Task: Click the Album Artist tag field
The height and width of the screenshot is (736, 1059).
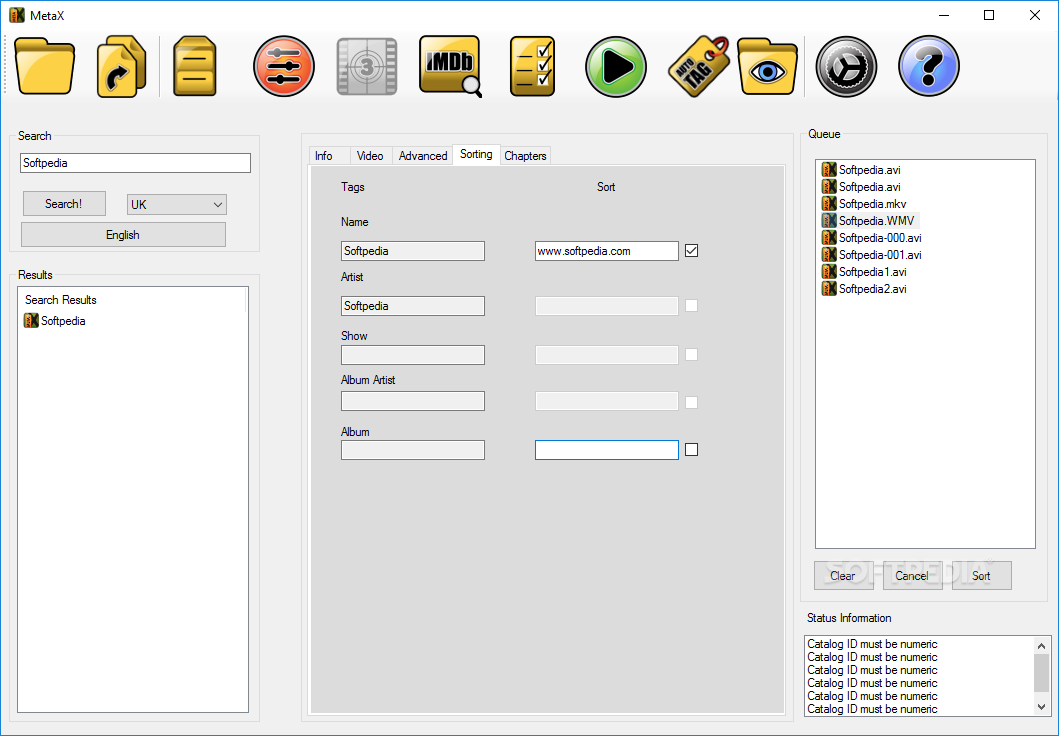Action: click(413, 401)
